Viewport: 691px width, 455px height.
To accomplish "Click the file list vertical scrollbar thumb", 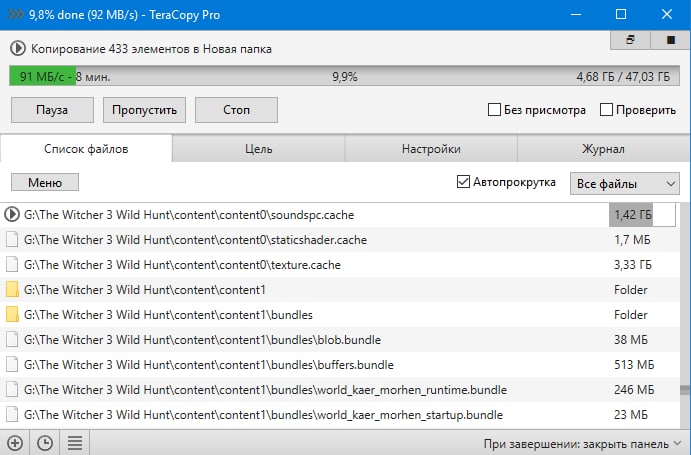I will coord(684,390).
